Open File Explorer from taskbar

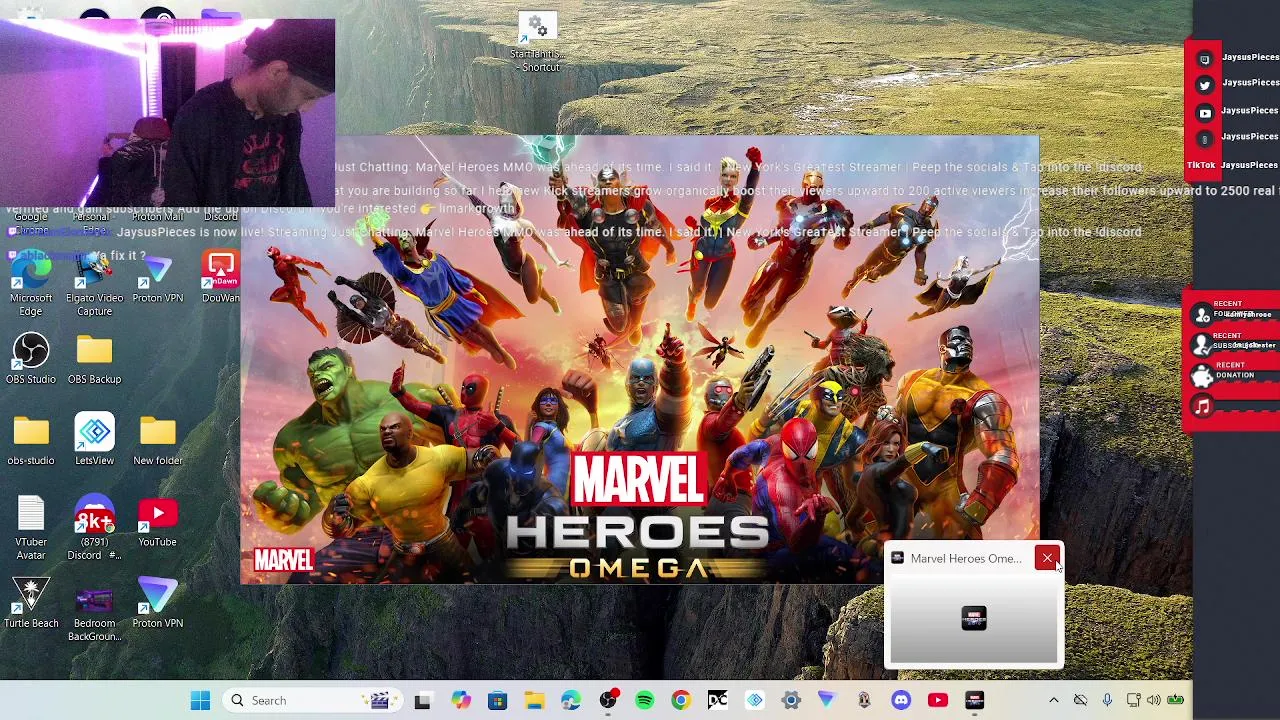534,700
